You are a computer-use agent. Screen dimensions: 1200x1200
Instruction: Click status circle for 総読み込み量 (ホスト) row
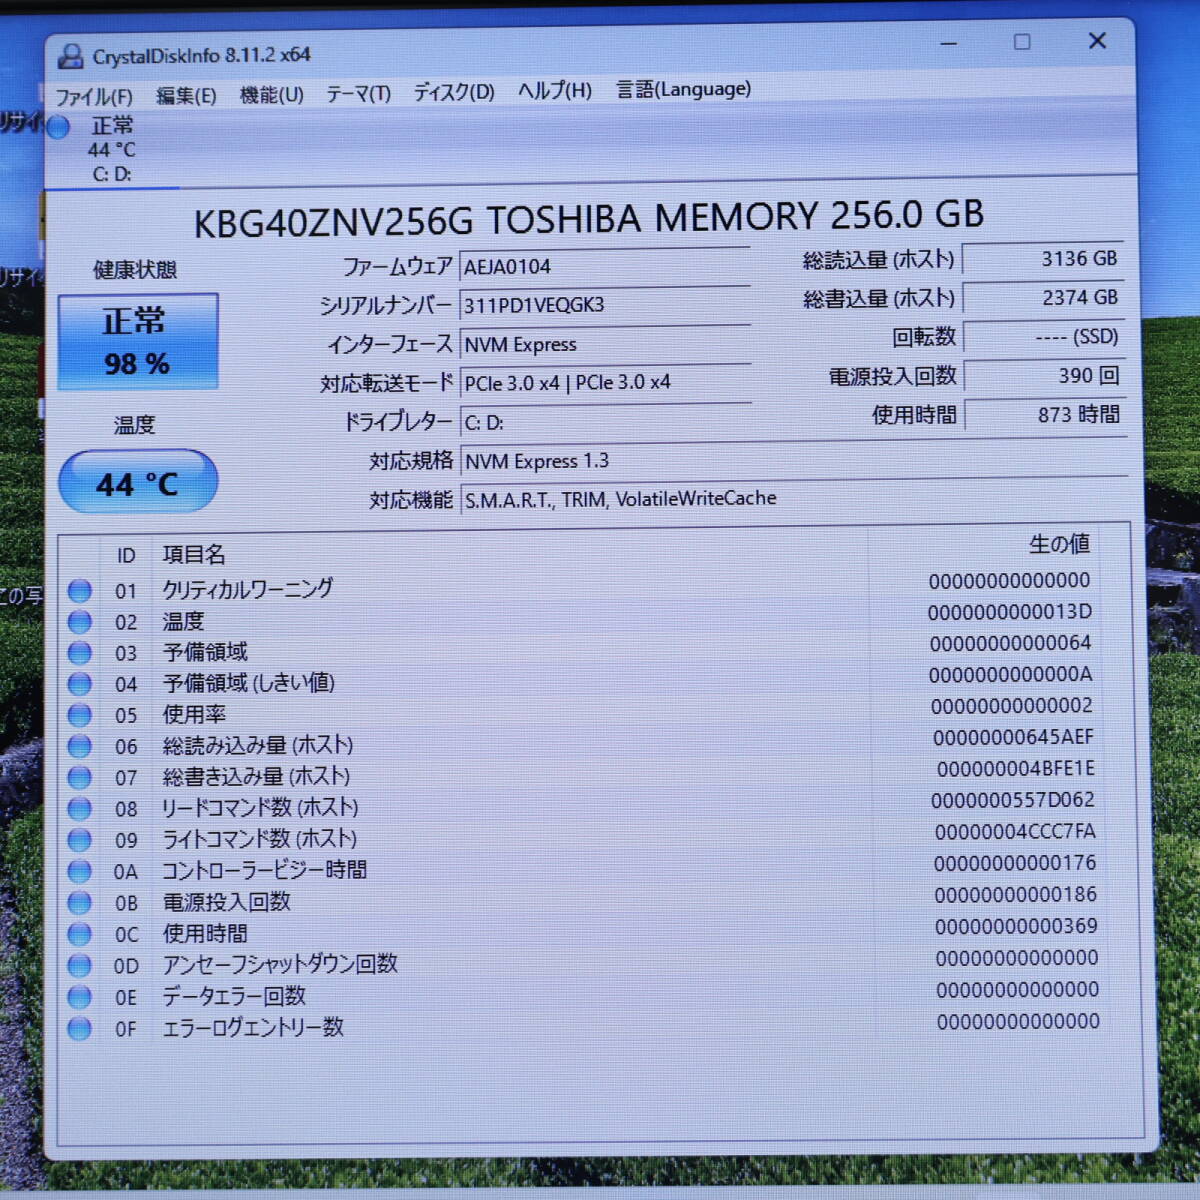[x=80, y=746]
